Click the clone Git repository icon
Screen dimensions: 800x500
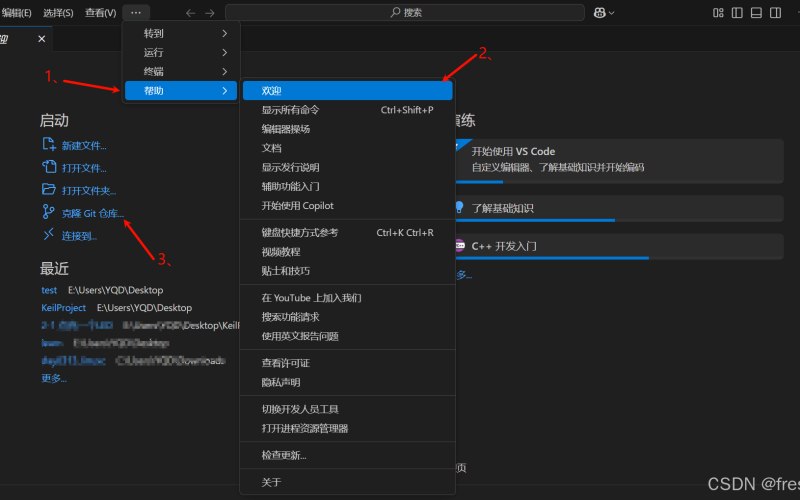click(48, 212)
